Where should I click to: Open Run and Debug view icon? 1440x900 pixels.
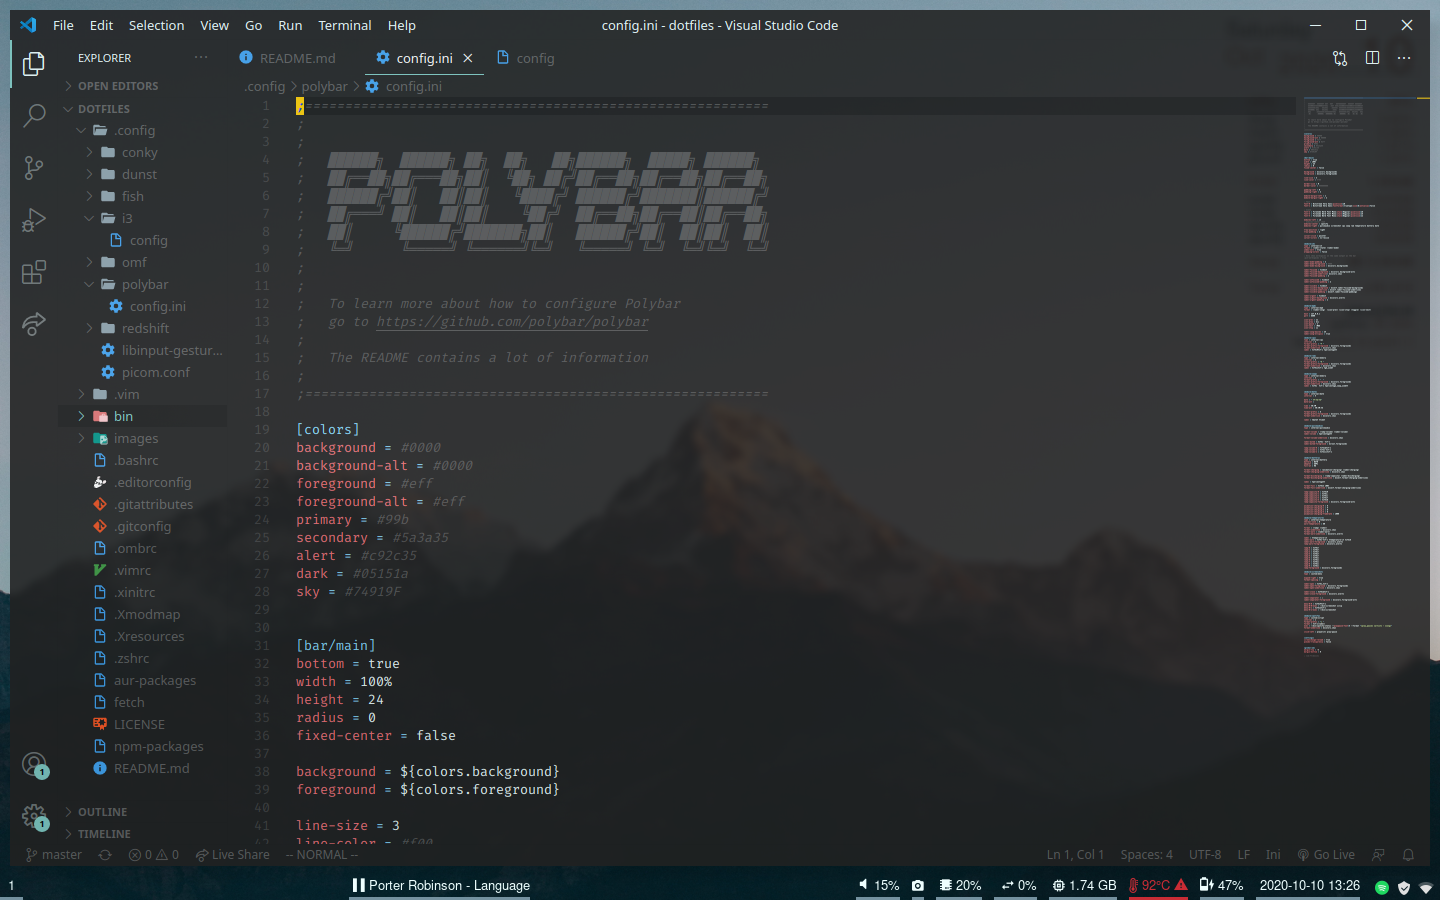point(33,220)
